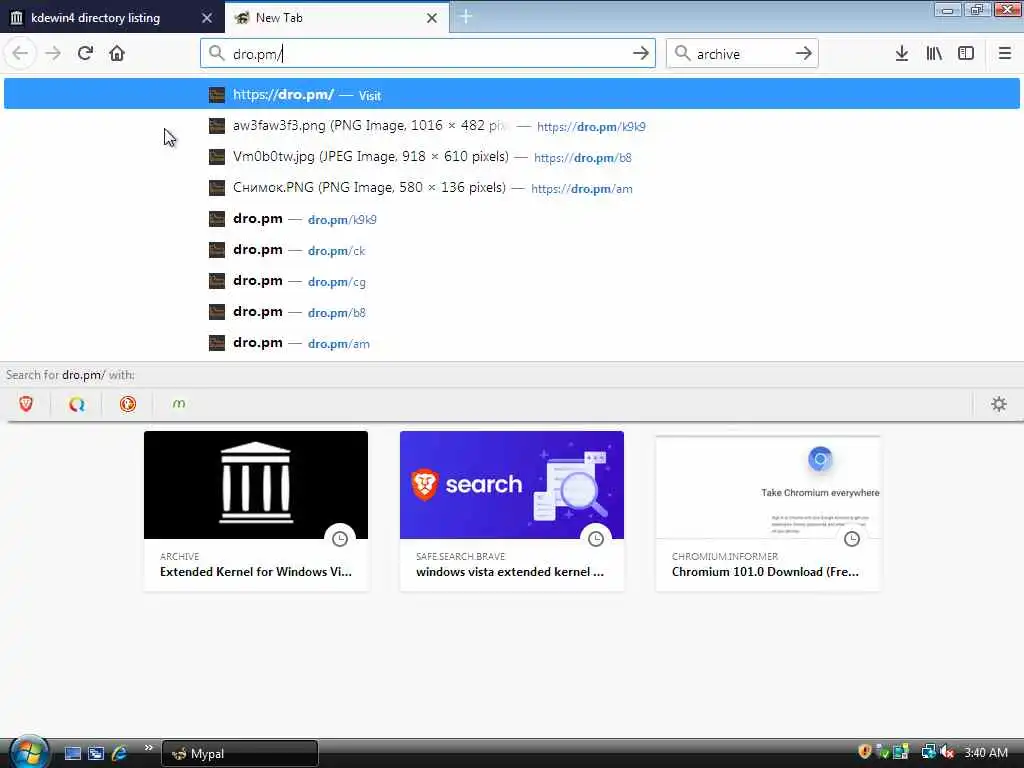Submit the archive search with arrow

tap(803, 53)
